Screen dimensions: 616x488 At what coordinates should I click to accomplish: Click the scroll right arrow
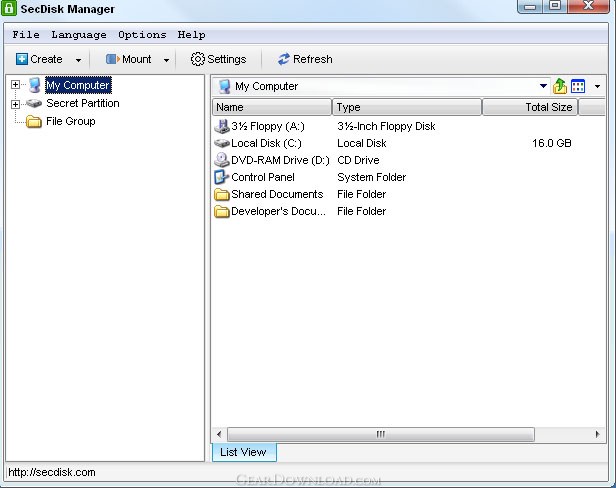pyautogui.click(x=597, y=434)
